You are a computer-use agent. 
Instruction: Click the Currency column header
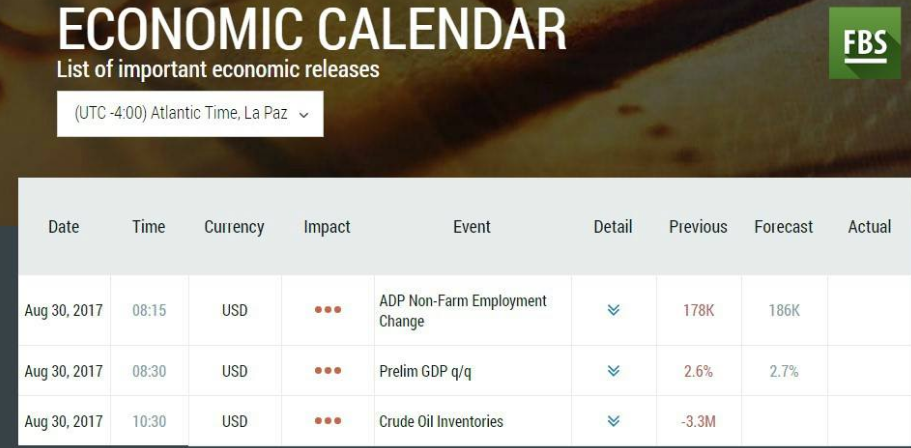coord(234,227)
